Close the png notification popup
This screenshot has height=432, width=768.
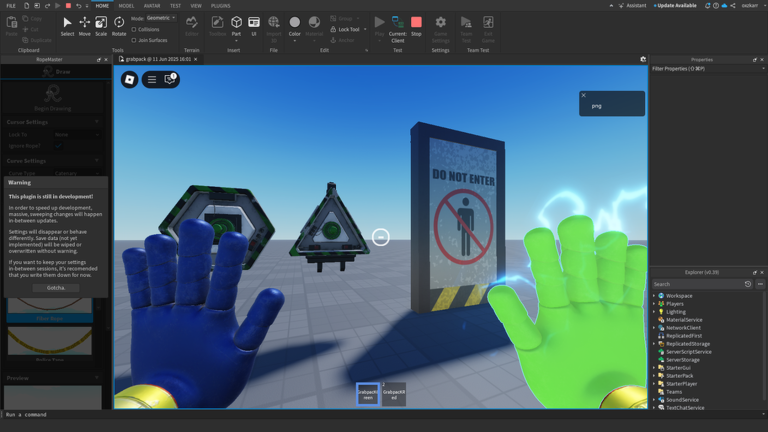(583, 95)
